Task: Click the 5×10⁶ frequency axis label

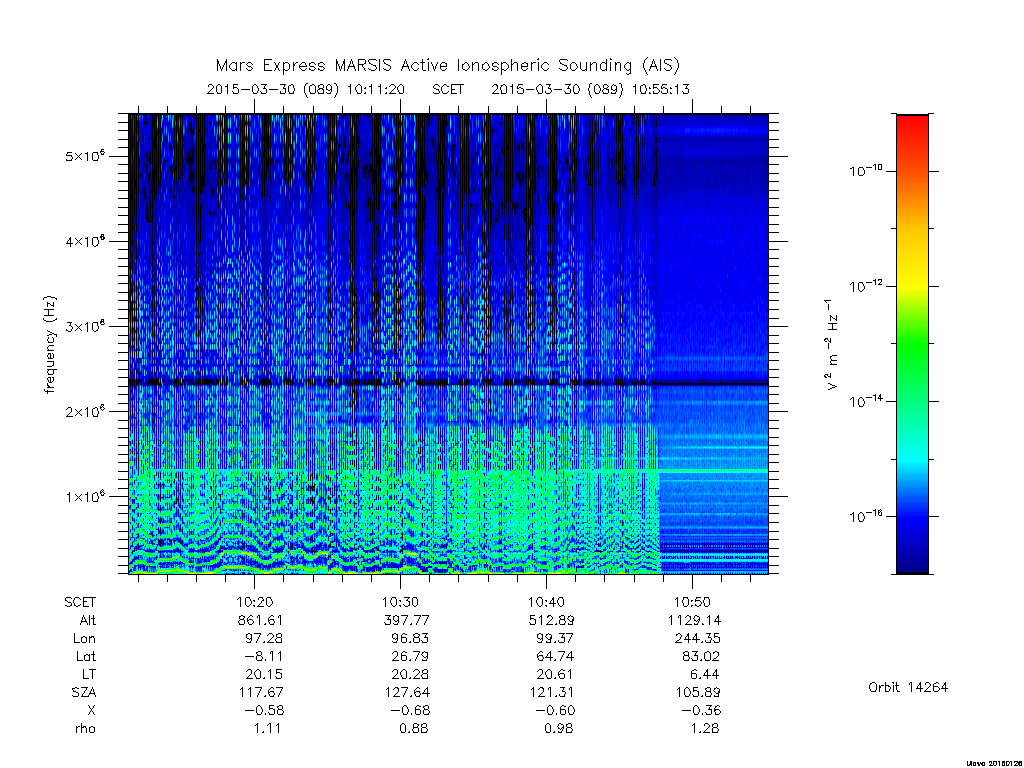Action: tap(85, 157)
